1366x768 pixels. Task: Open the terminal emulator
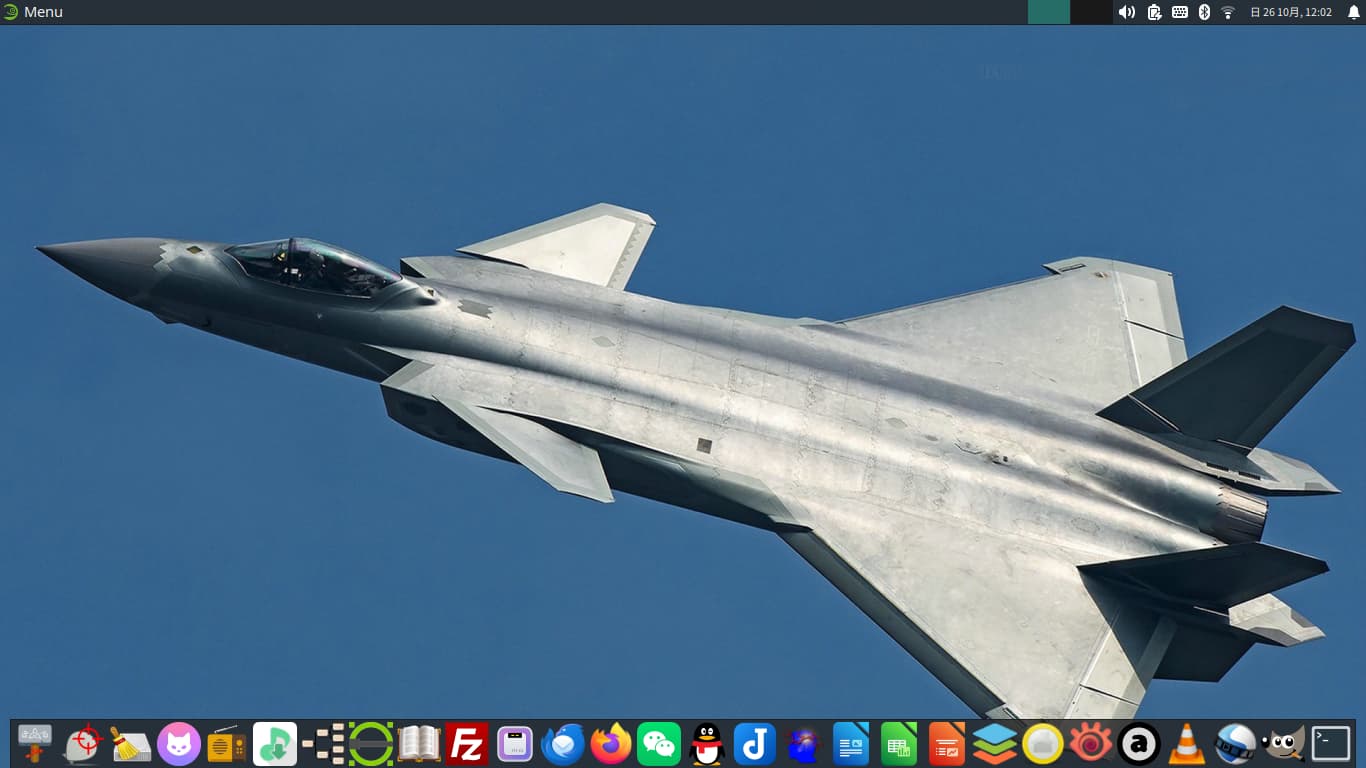point(1331,744)
